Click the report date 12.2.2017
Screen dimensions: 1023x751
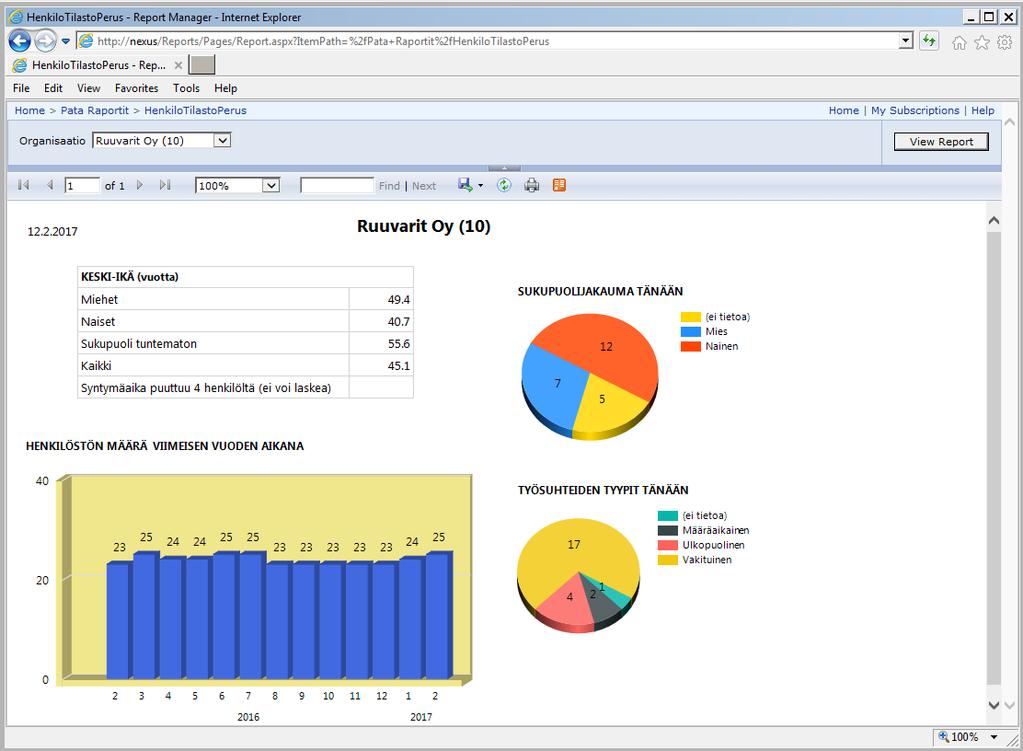click(52, 232)
